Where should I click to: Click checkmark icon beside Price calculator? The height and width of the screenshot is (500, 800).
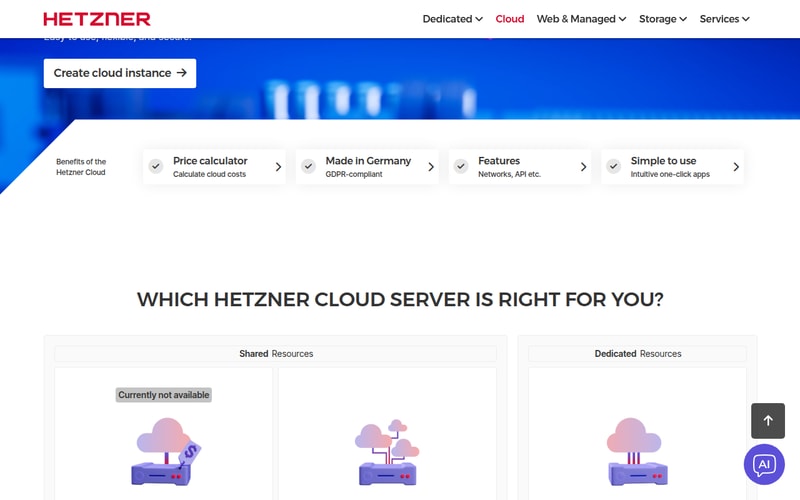[156, 166]
